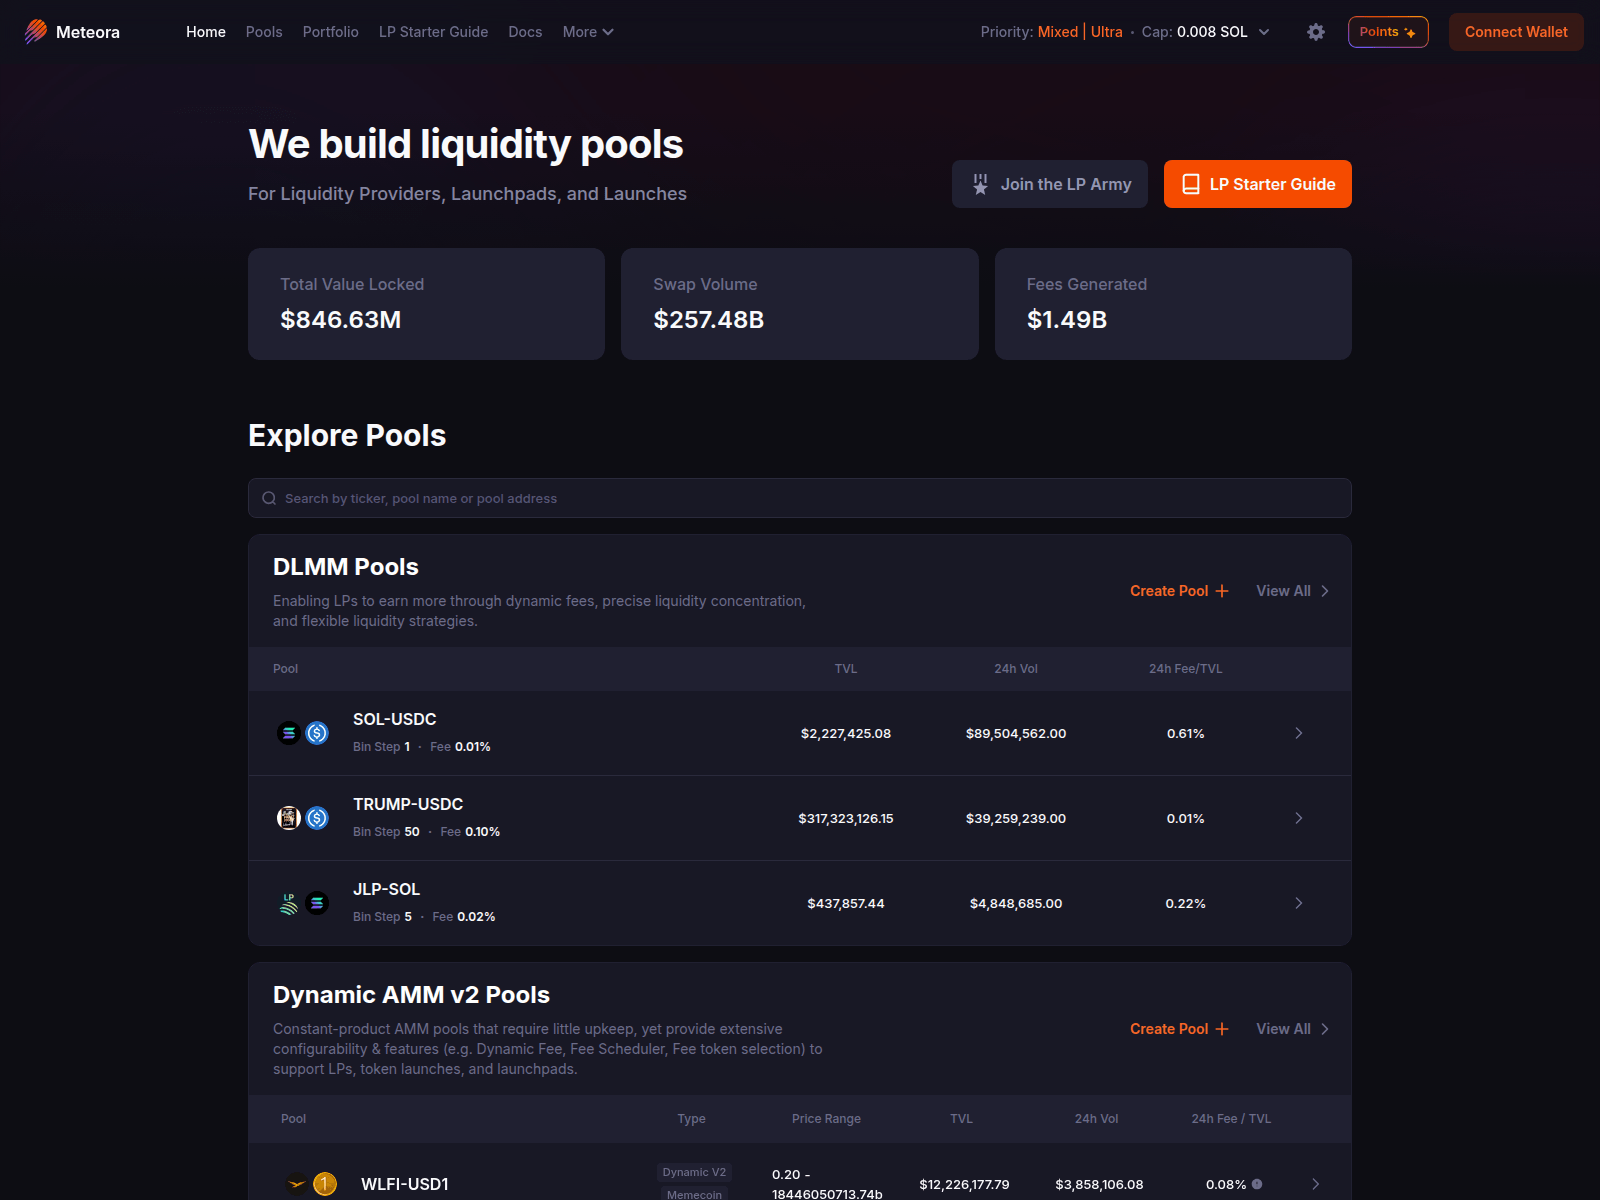Open JLP-SOL row with its chevron

(1299, 903)
